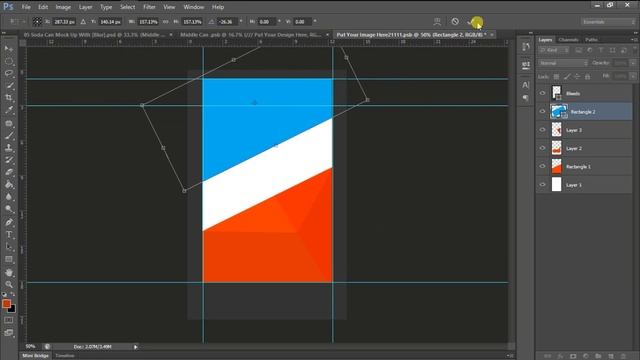640x360 pixels.
Task: Select the Healing Brush tool
Action: click(x=9, y=123)
